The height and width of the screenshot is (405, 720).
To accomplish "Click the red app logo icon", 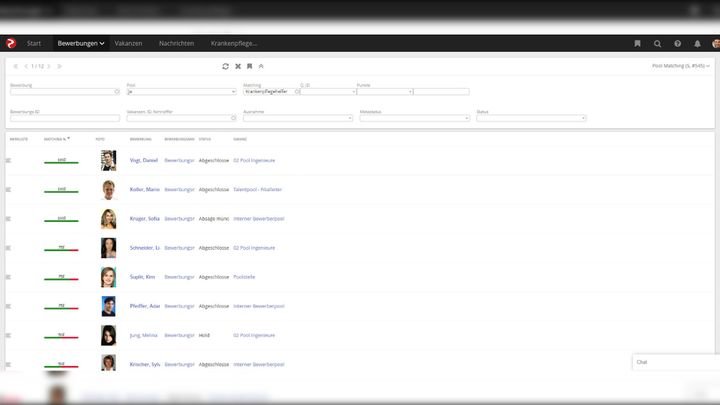I will [x=11, y=43].
